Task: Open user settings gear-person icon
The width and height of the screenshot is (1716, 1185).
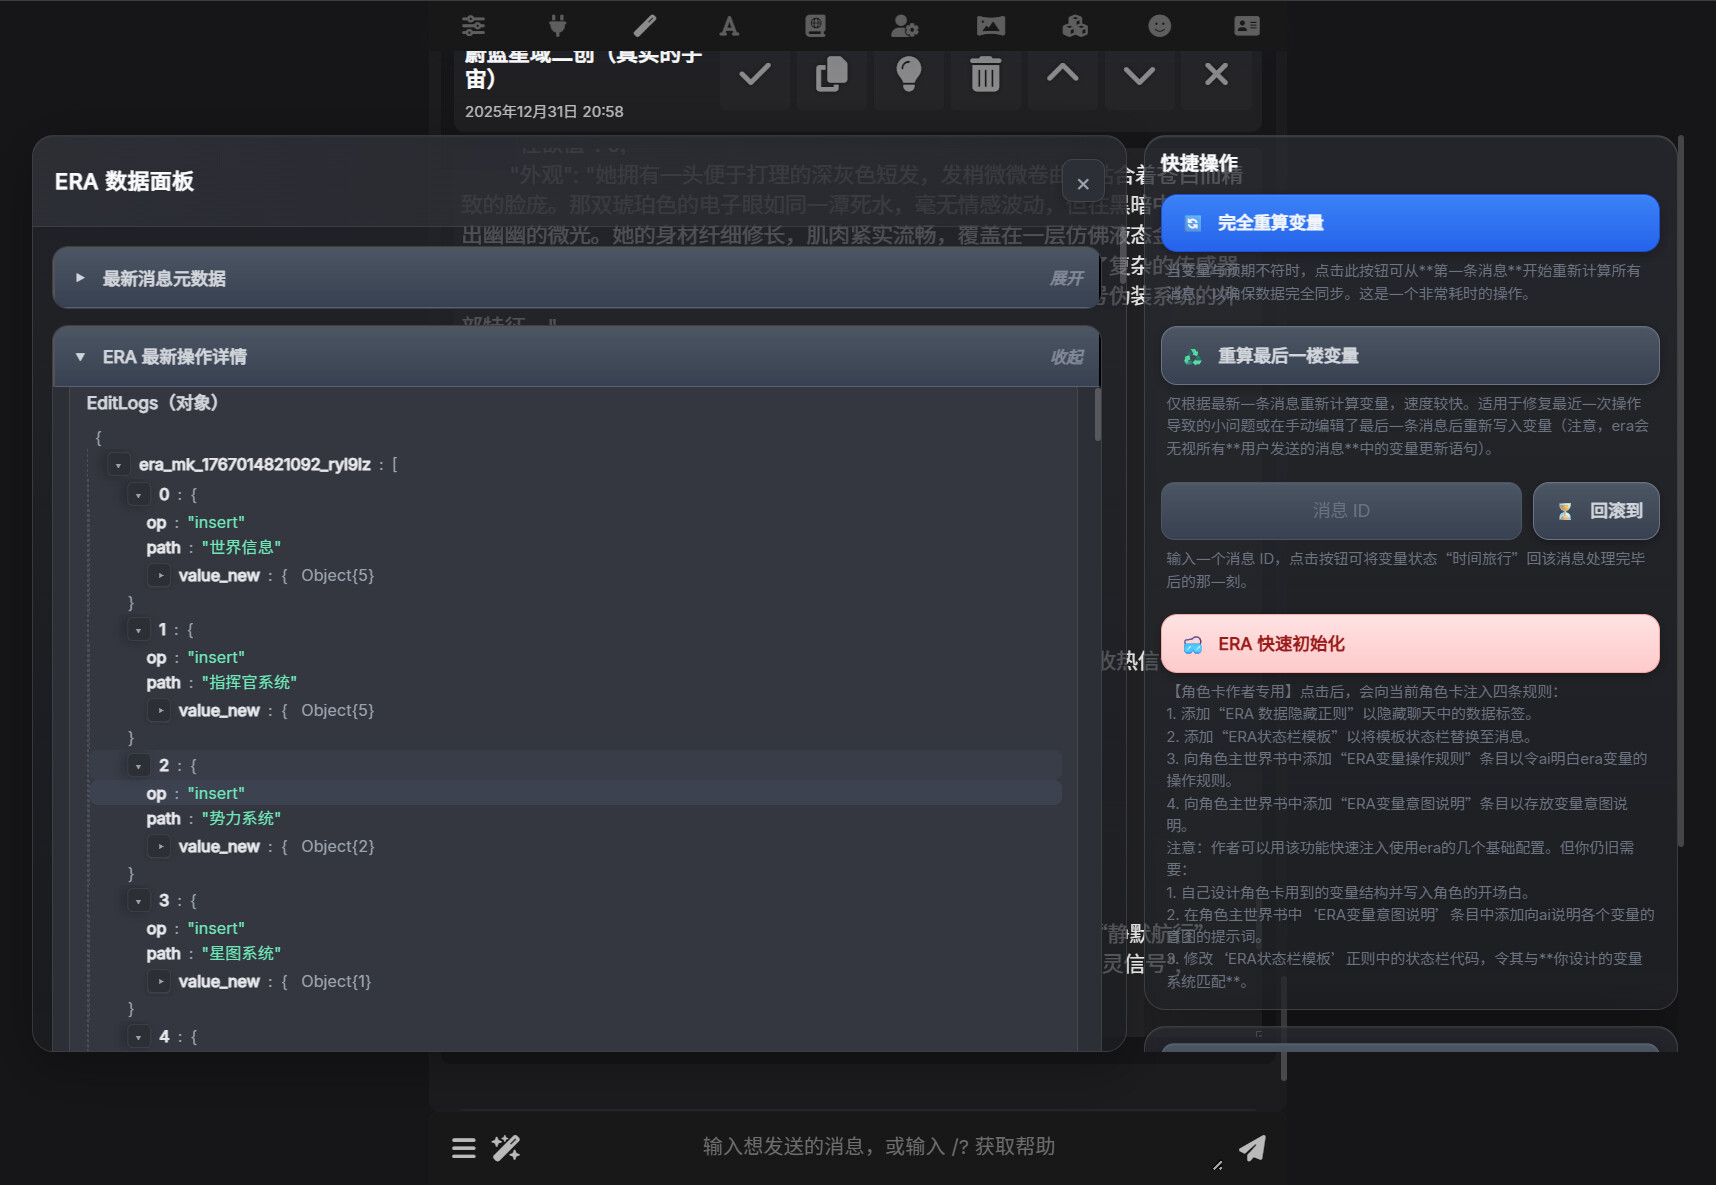Action: pyautogui.click(x=904, y=26)
